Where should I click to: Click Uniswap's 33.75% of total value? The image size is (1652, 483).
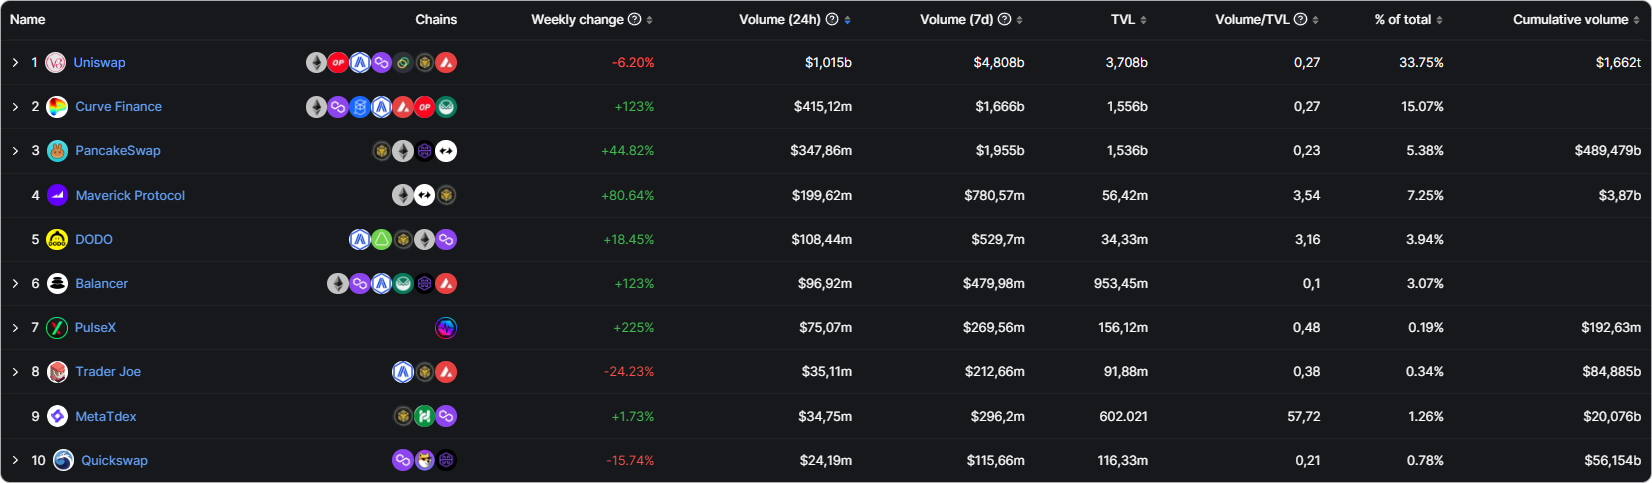1421,63
